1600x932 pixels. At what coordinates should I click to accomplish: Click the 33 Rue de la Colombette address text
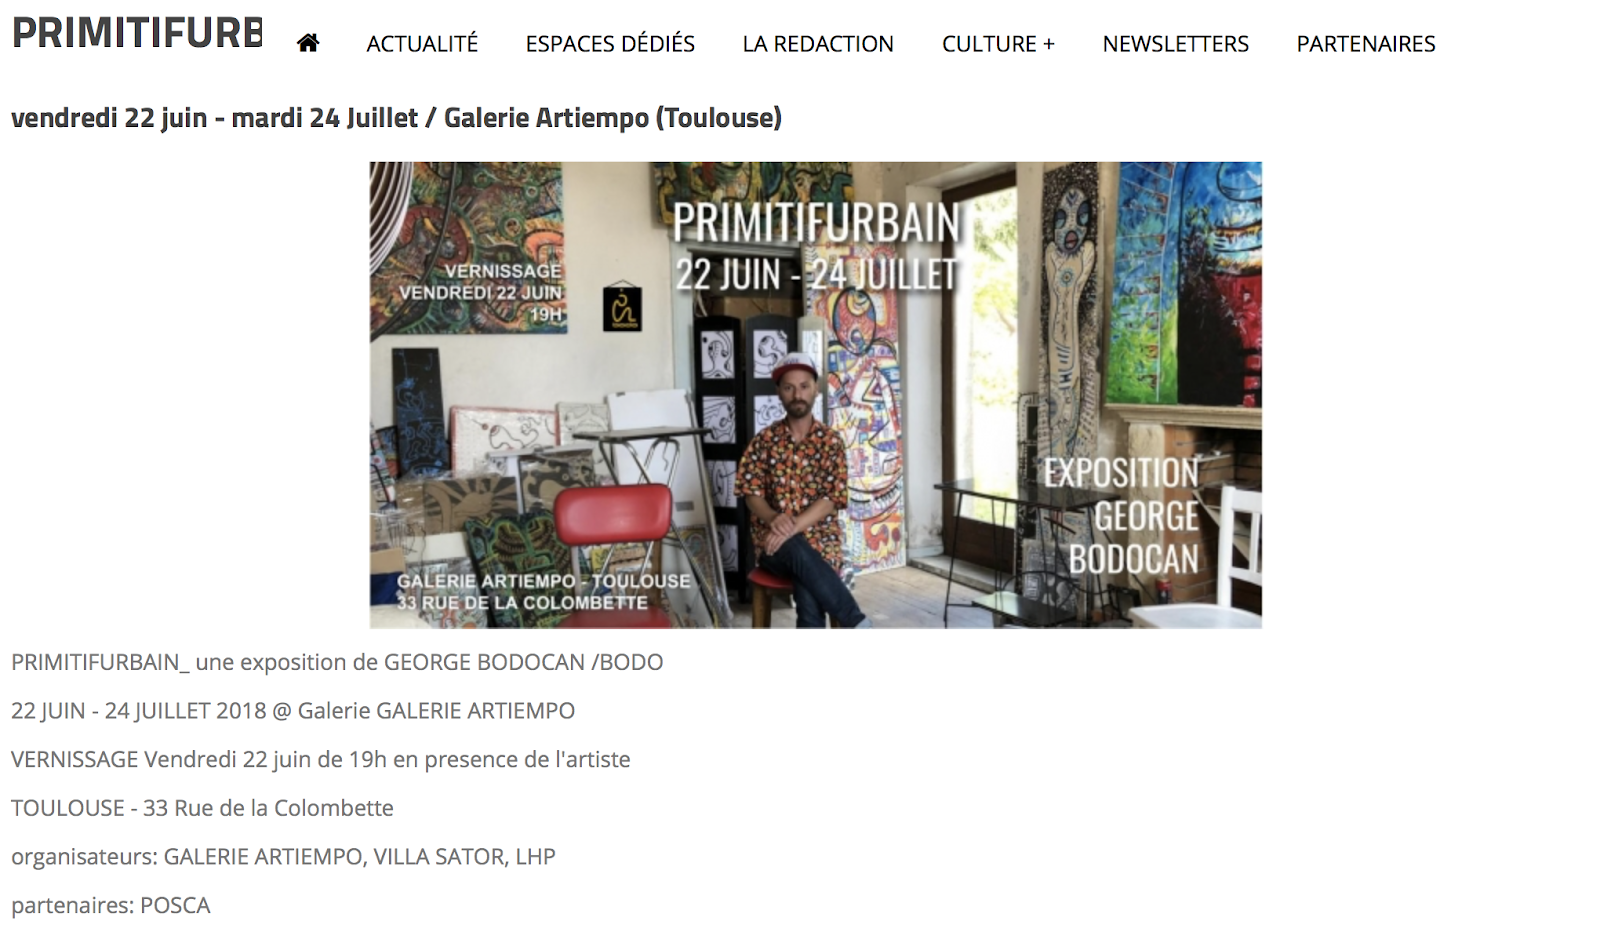pyautogui.click(x=268, y=808)
